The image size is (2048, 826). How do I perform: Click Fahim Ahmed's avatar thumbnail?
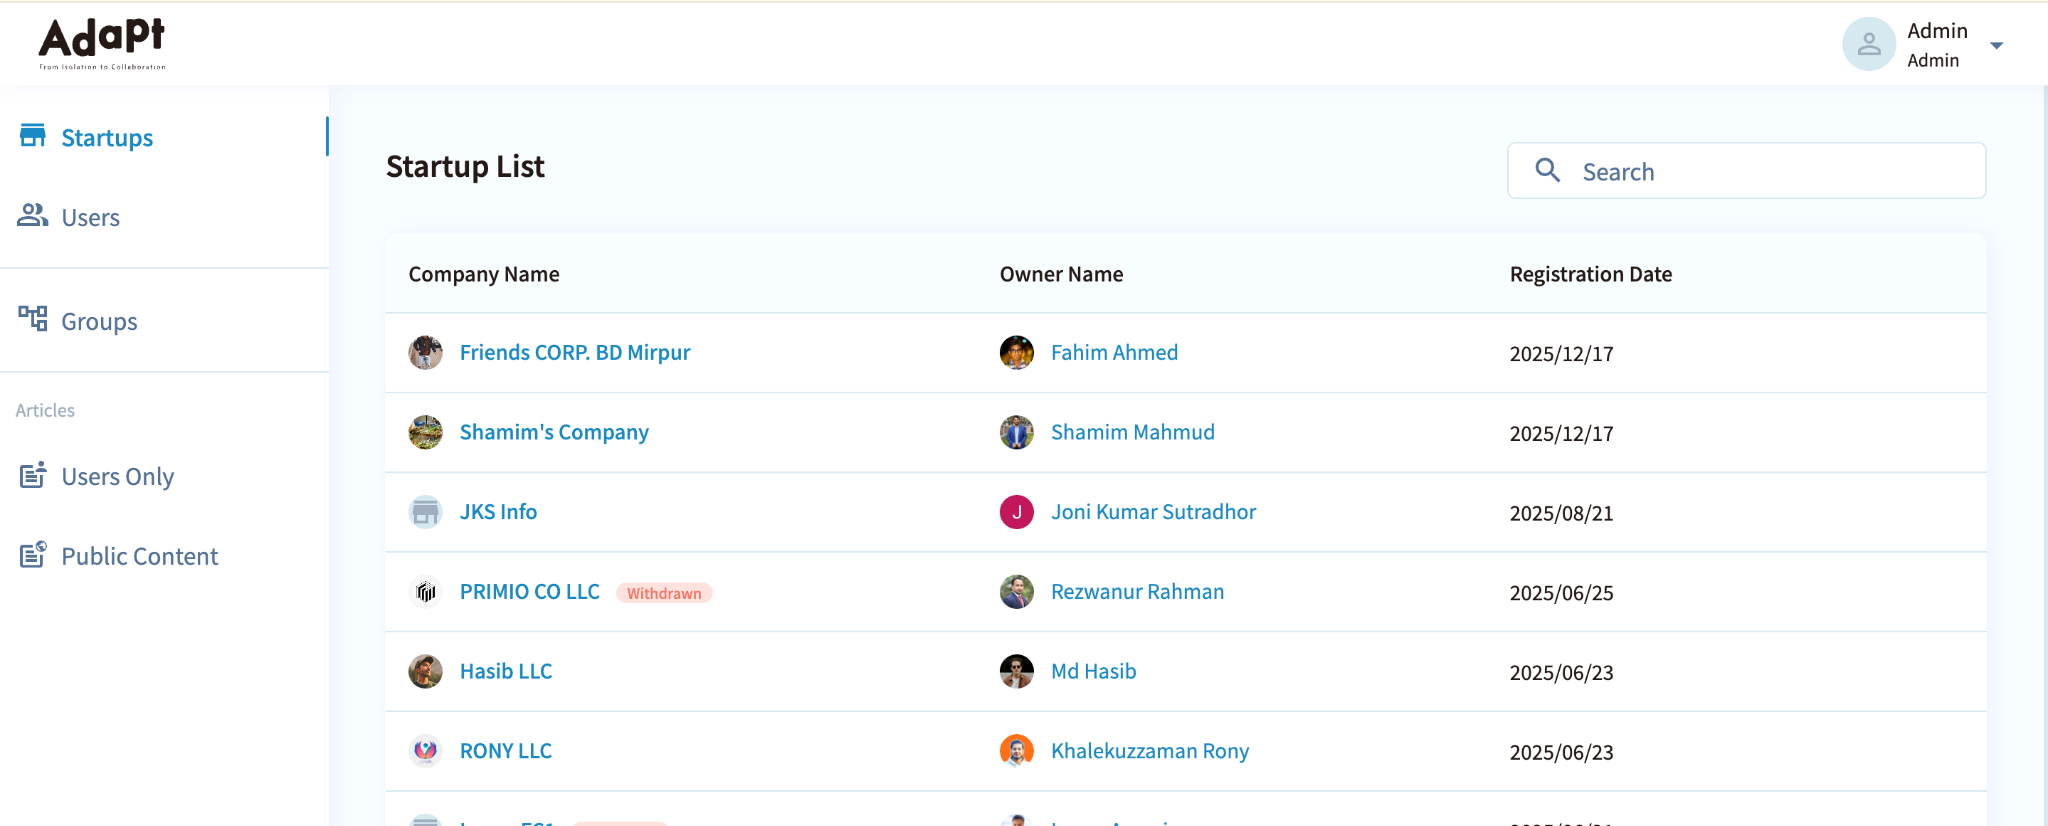click(1017, 352)
